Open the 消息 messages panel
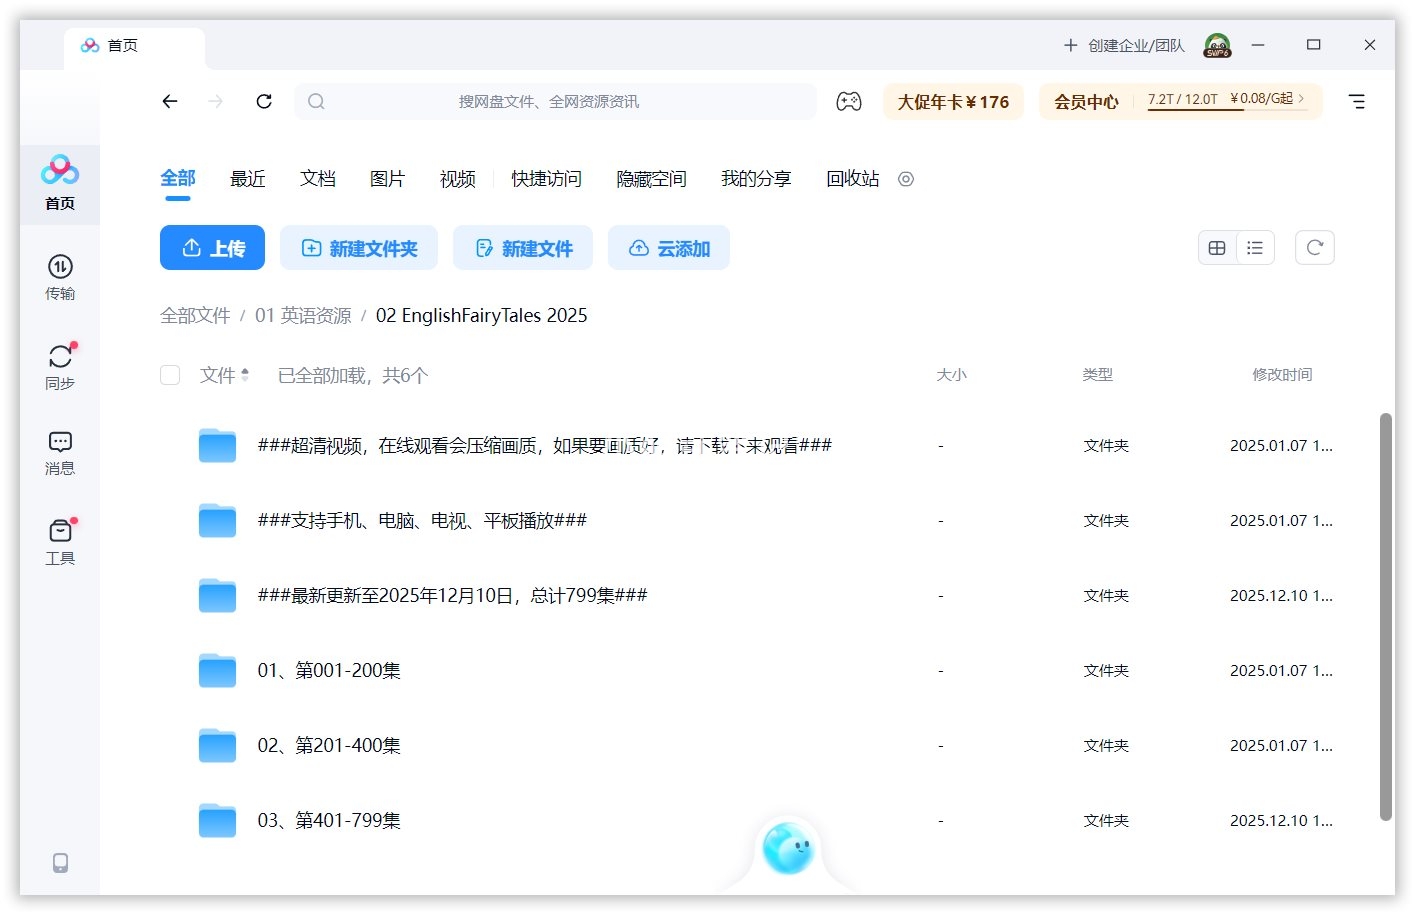Screen dimensions: 1415x915 click(x=60, y=452)
